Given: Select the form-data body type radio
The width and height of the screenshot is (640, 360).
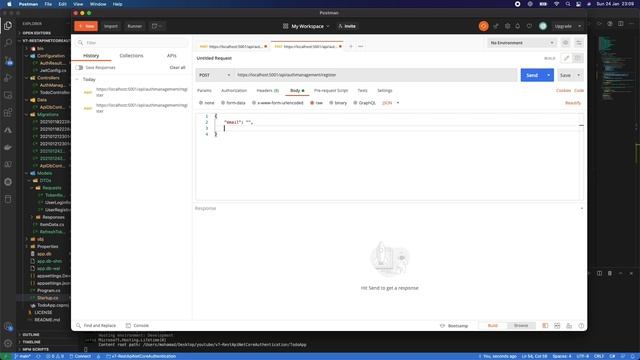Looking at the screenshot, I should point(223,103).
